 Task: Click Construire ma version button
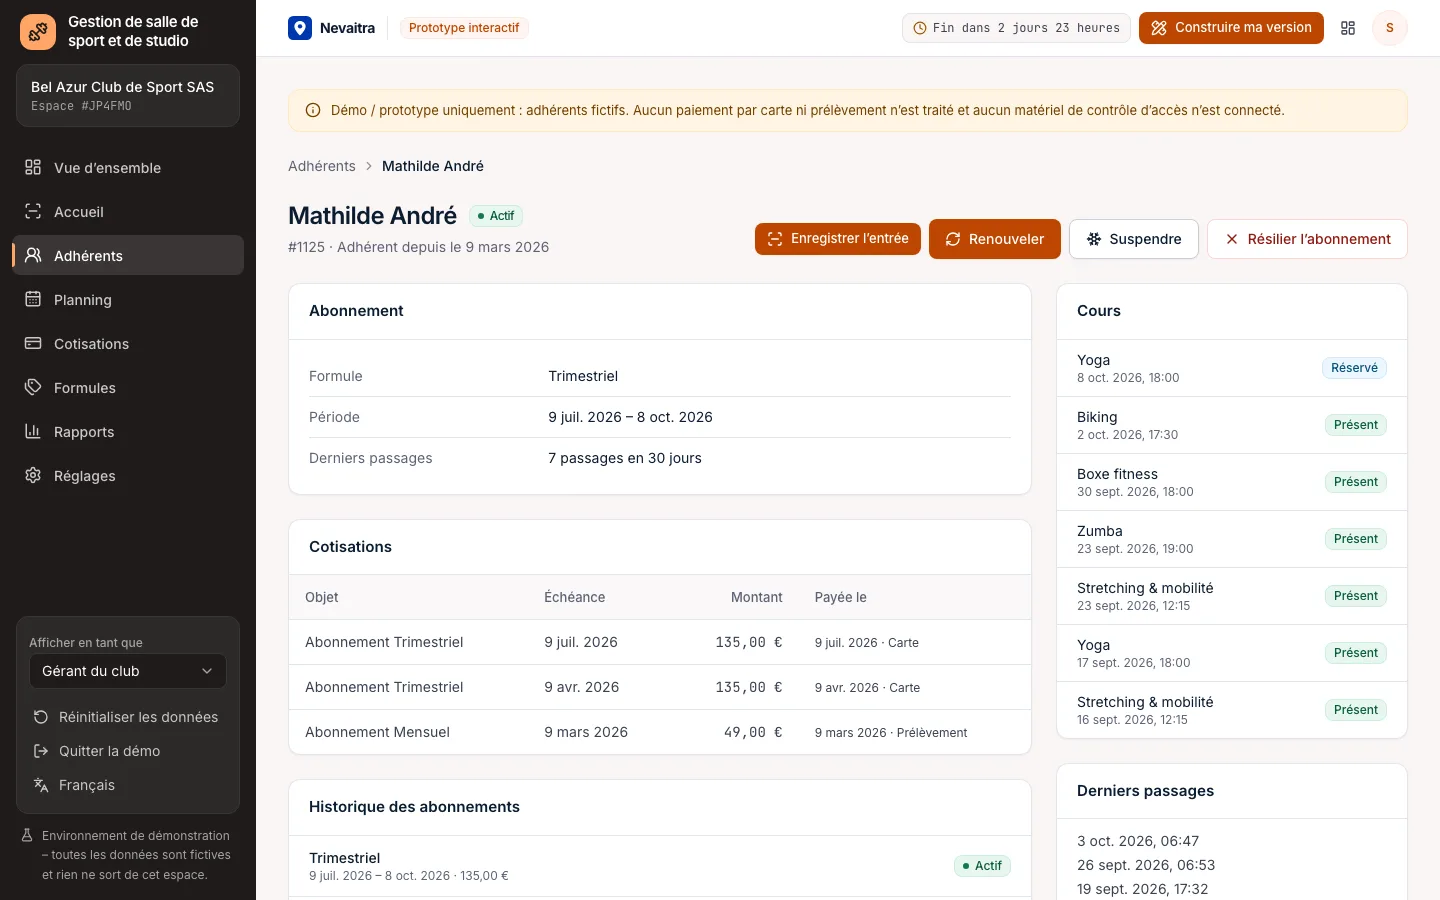pos(1231,28)
